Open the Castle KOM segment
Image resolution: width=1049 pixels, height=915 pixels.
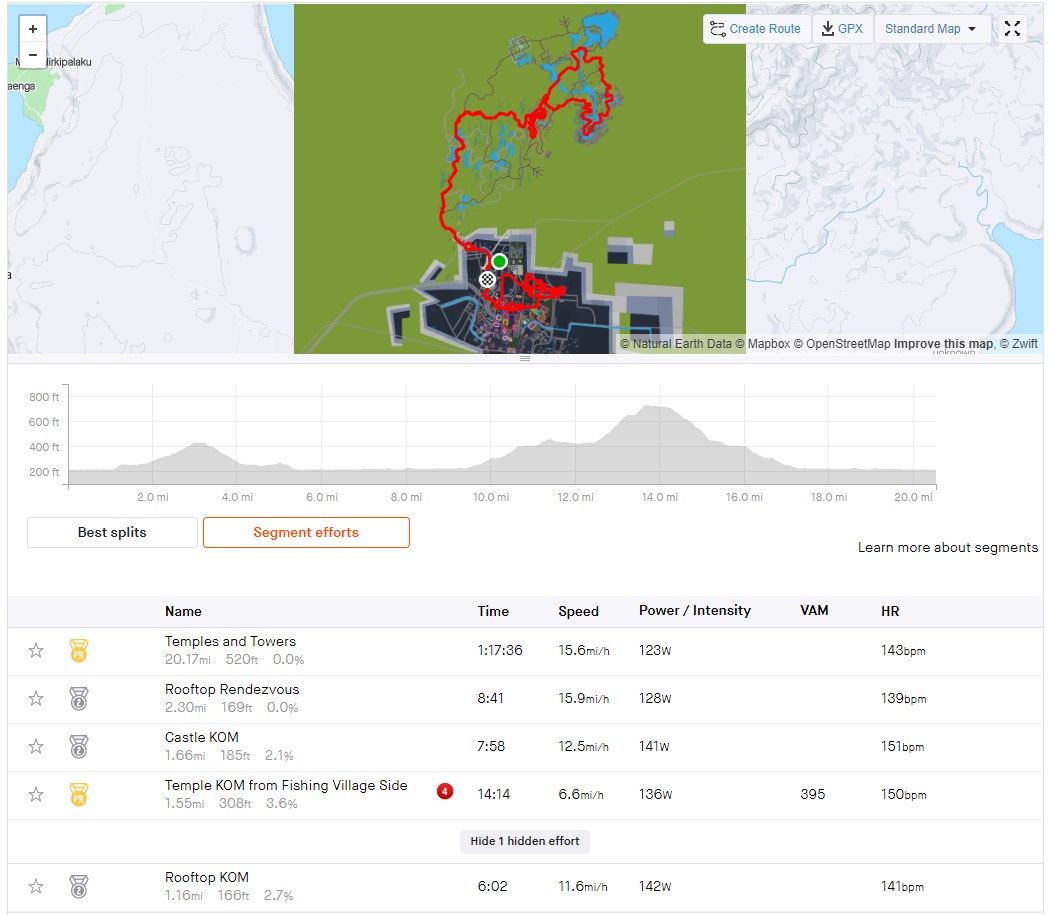click(x=202, y=737)
